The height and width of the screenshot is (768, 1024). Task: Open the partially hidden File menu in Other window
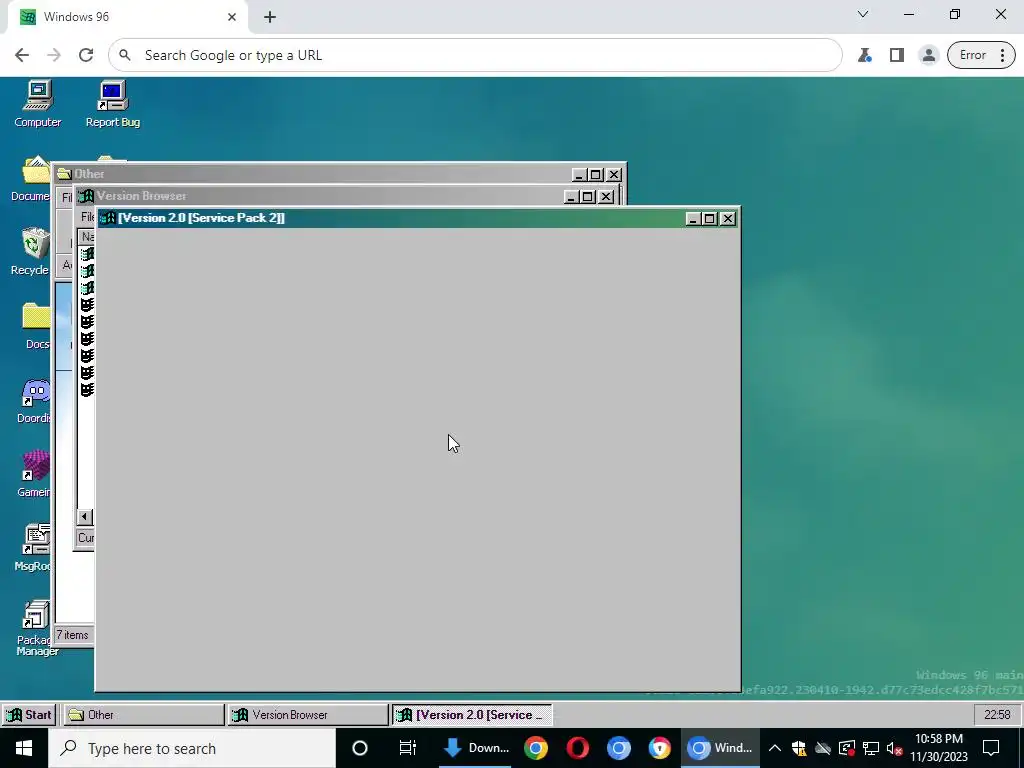coord(67,197)
